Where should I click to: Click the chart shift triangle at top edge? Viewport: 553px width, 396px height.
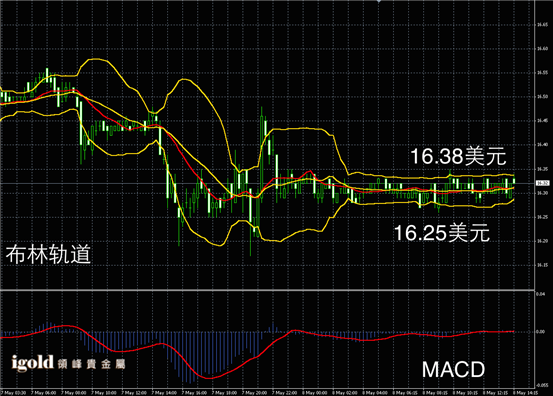tap(379, 1)
